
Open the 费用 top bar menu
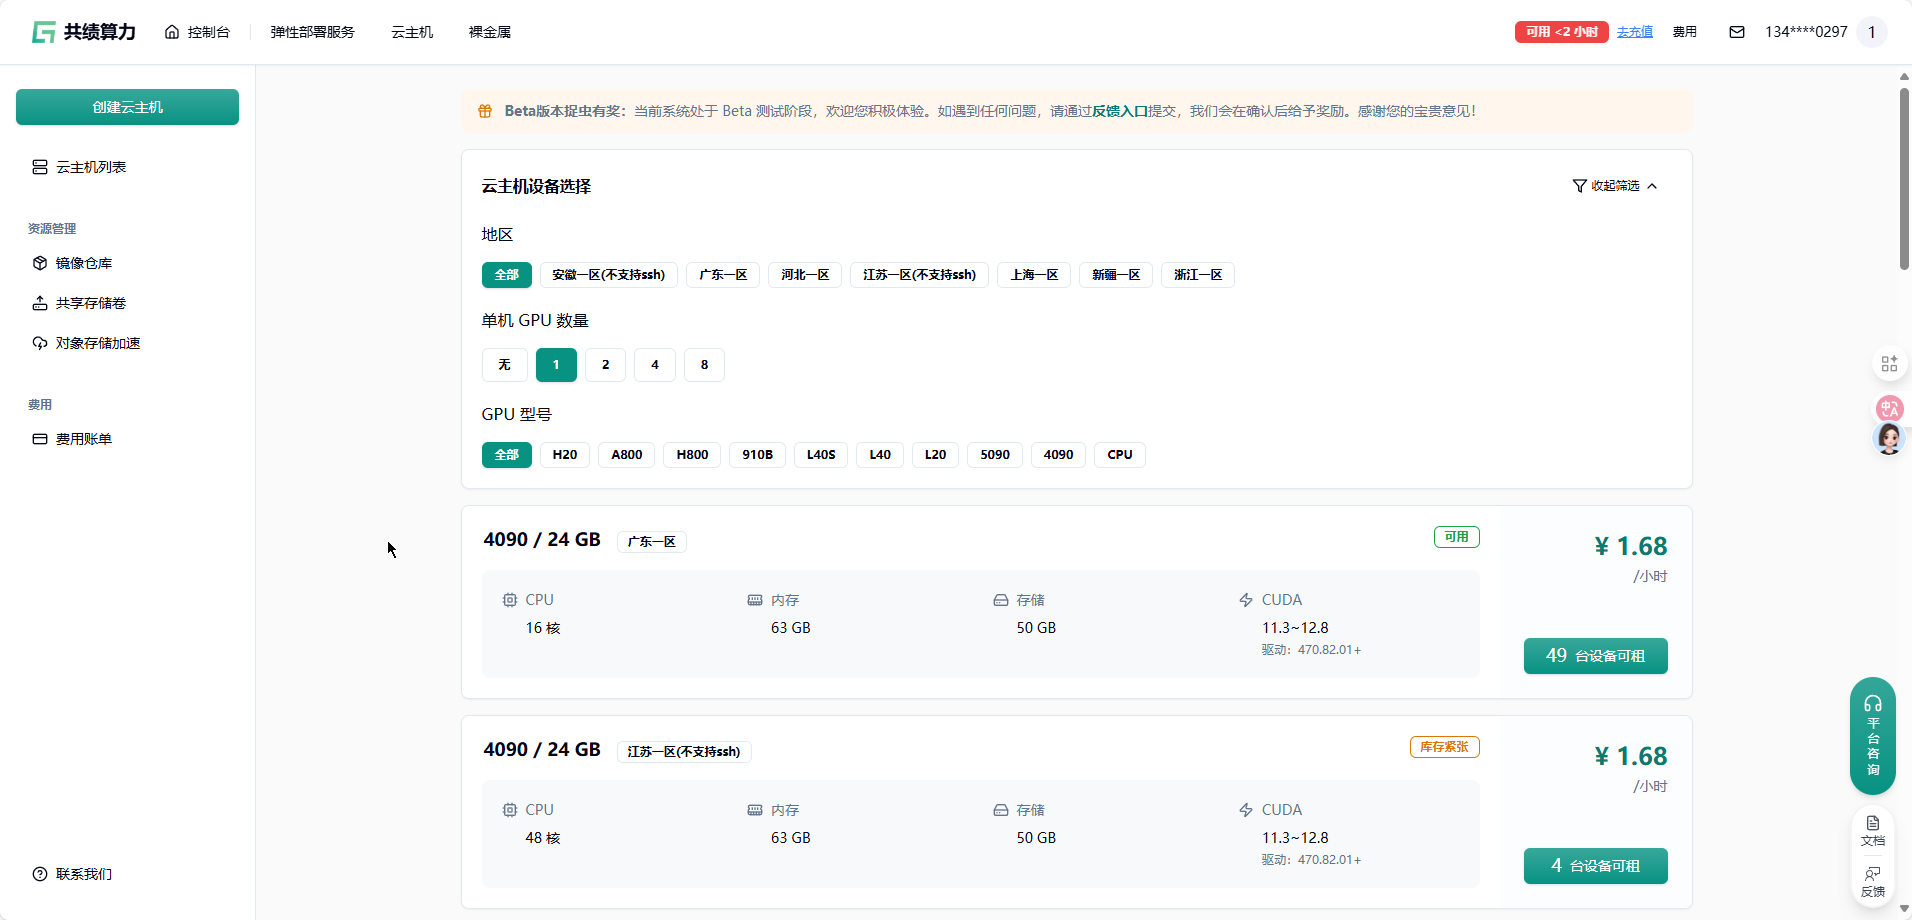click(x=1685, y=32)
